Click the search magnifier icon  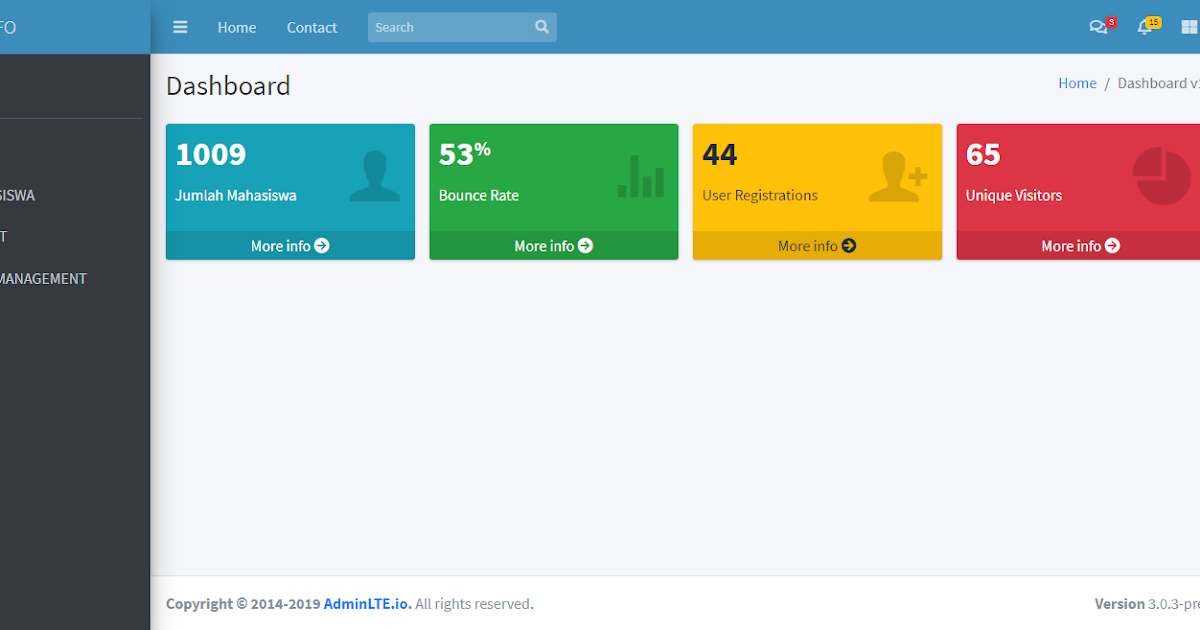tap(541, 27)
